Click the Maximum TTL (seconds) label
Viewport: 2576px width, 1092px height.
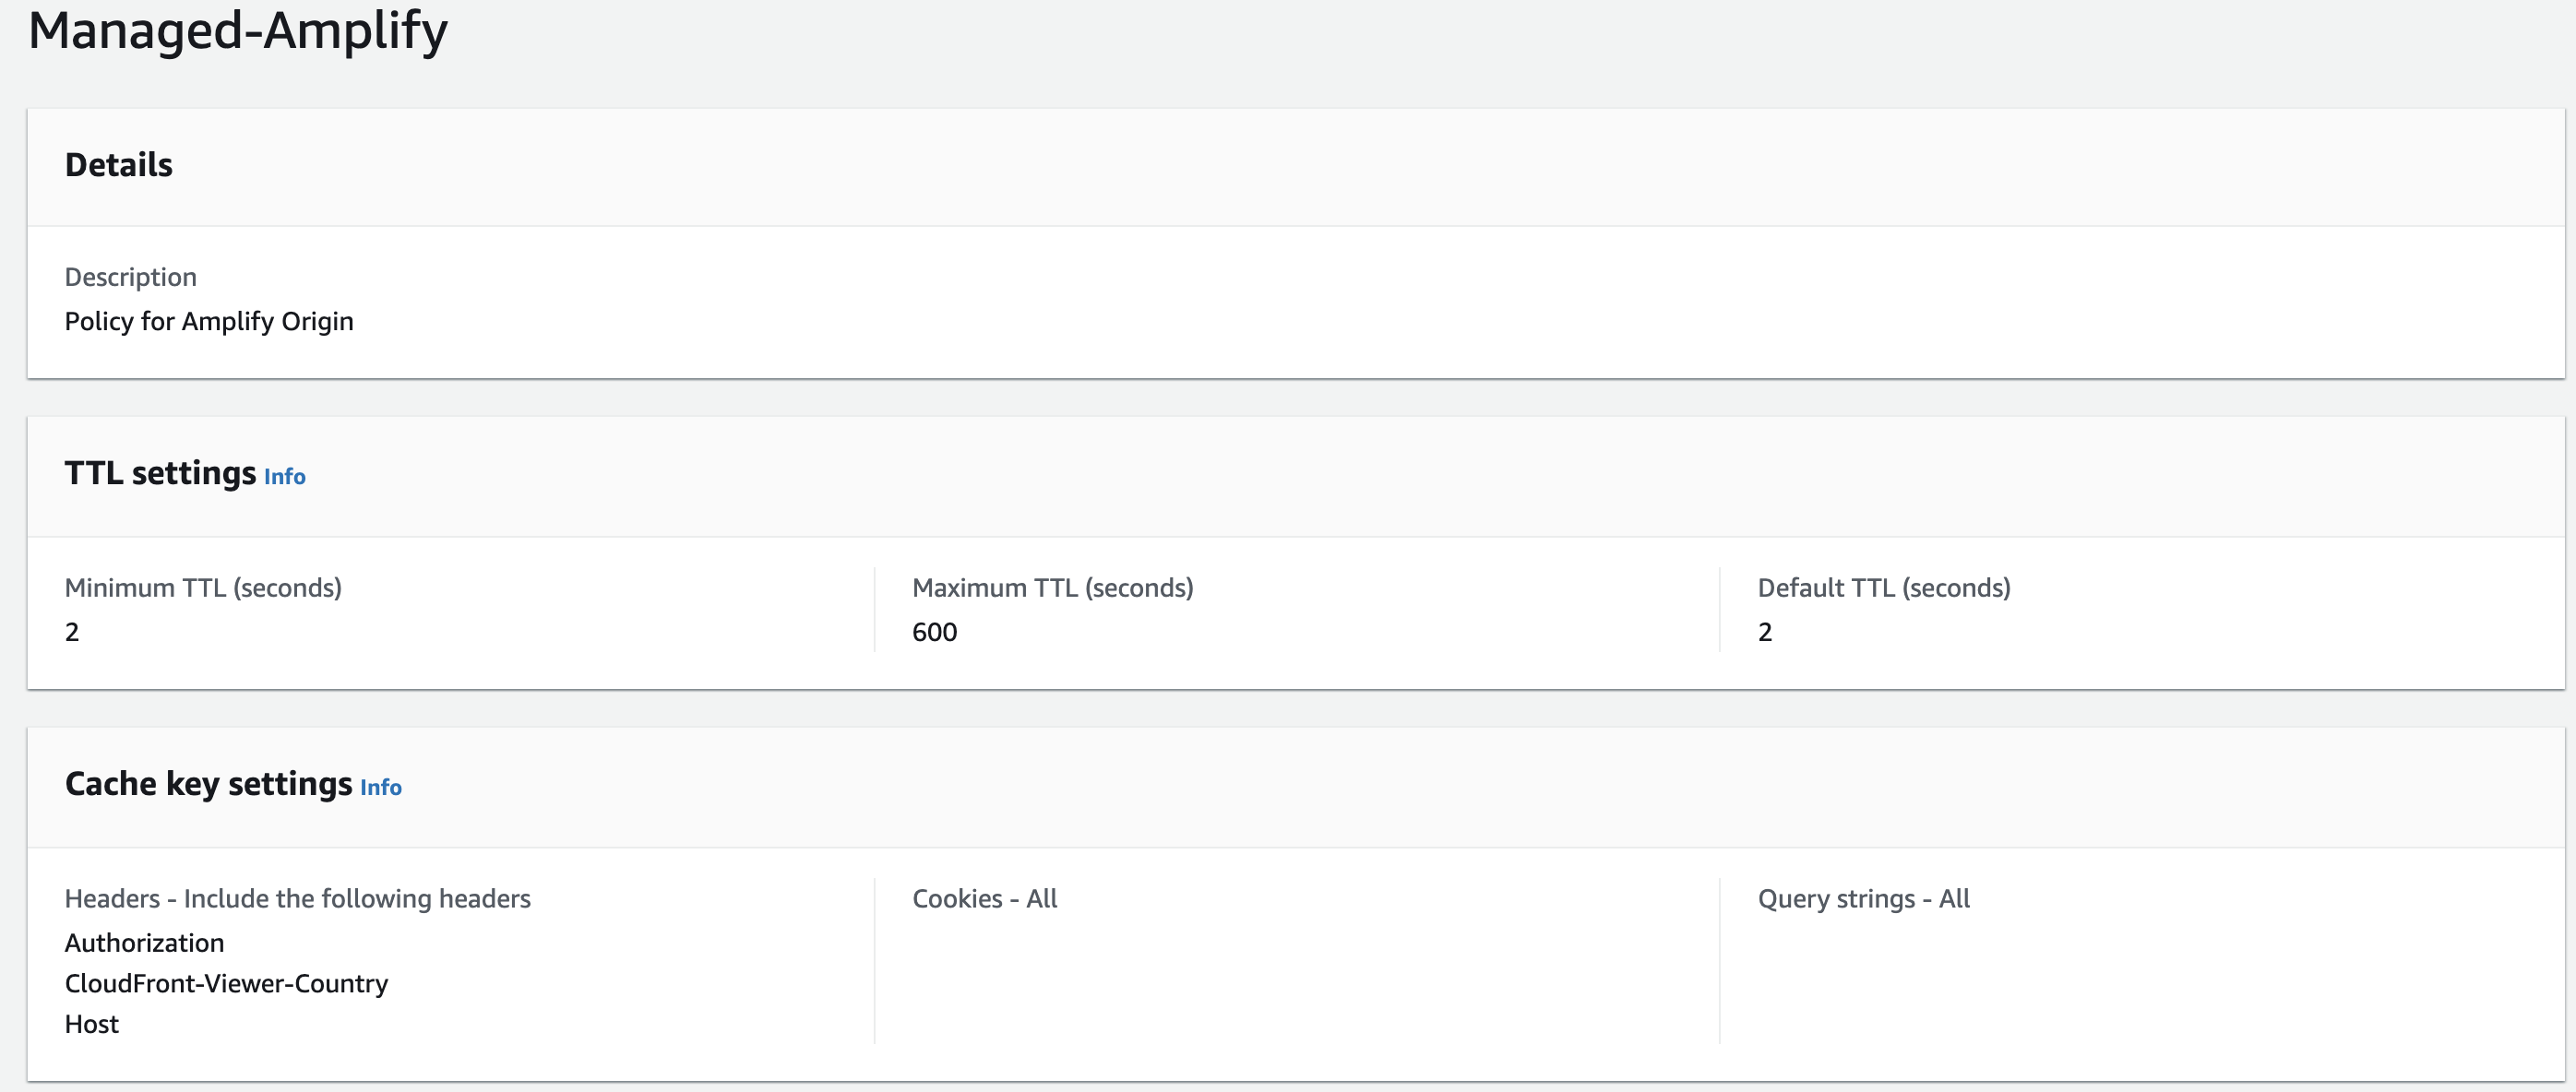(x=1052, y=588)
